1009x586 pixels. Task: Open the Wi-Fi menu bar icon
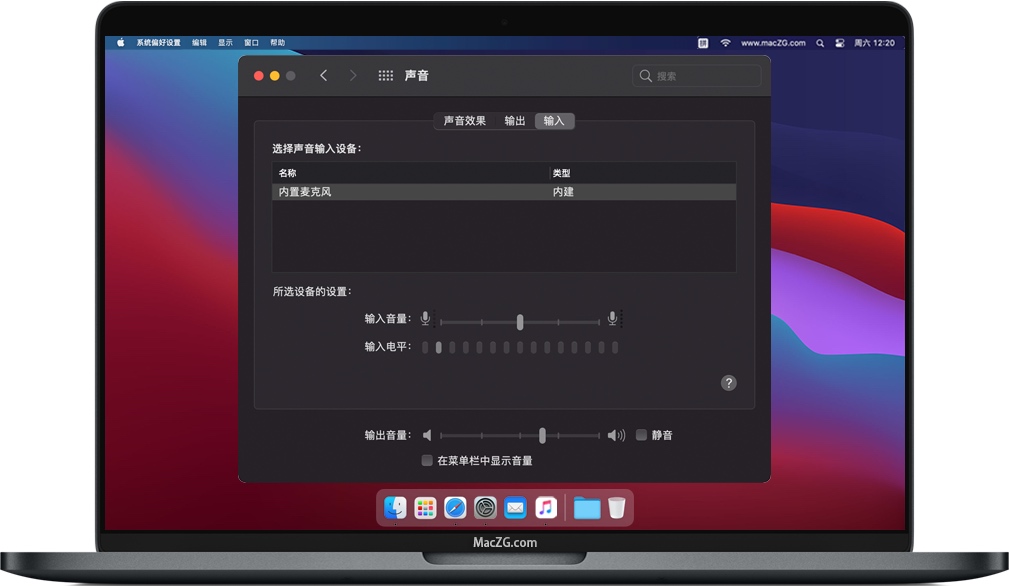pos(725,43)
